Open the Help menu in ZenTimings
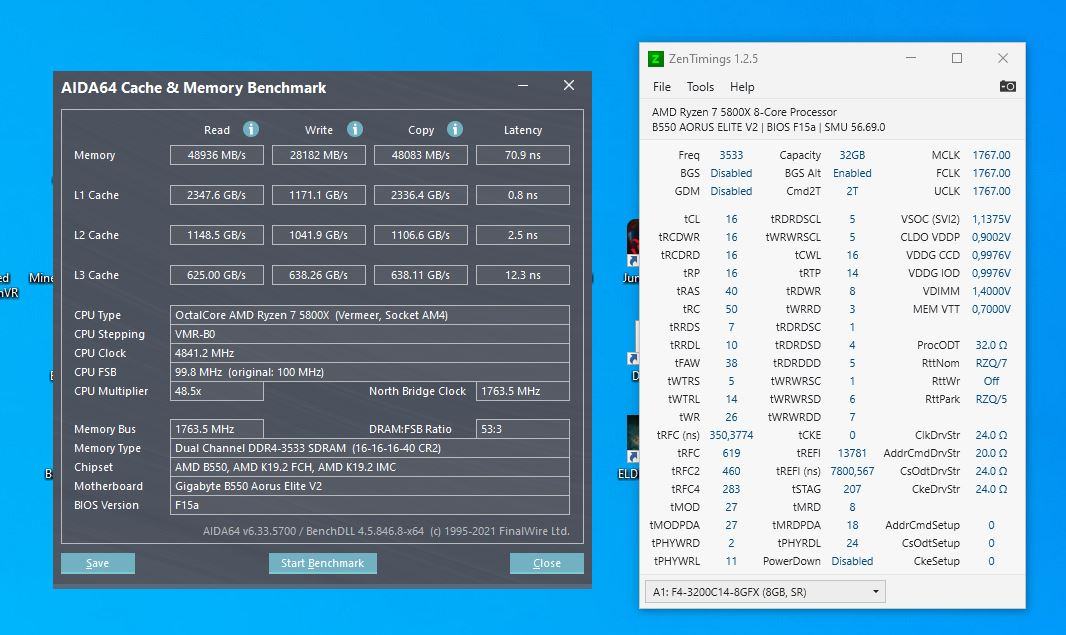 point(742,87)
